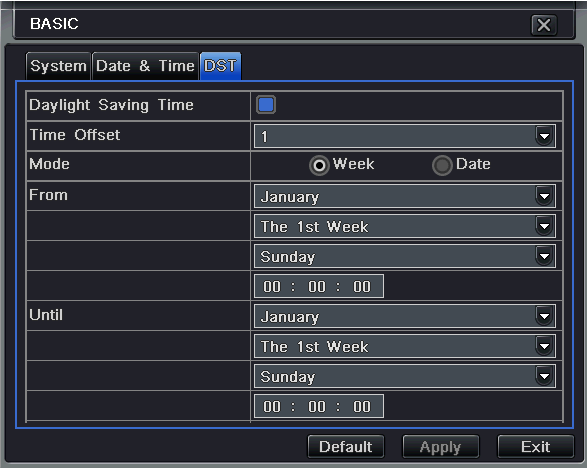
Task: Toggle the Daylight Saving Time checkbox
Action: [x=266, y=104]
